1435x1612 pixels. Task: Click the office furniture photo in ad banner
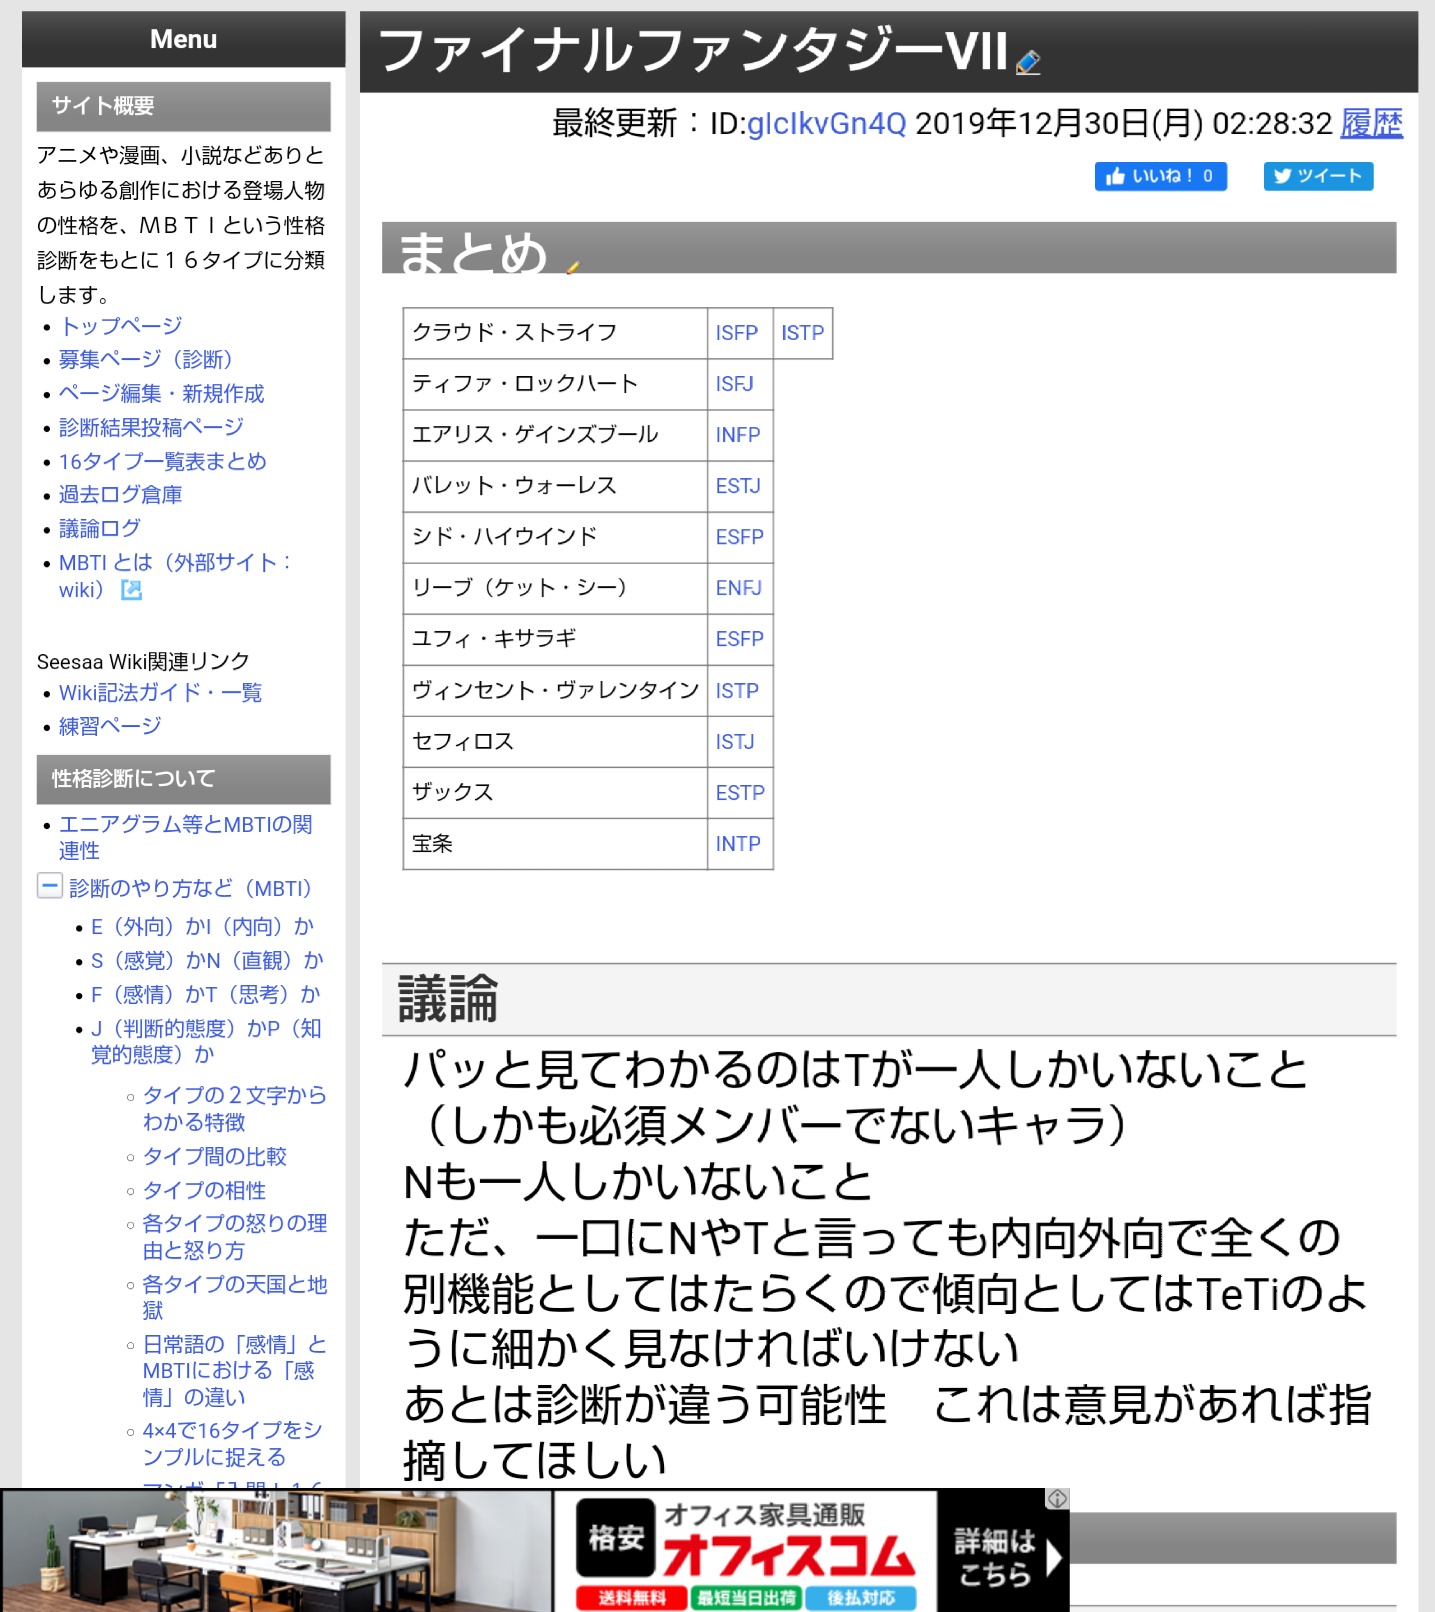[277, 1550]
